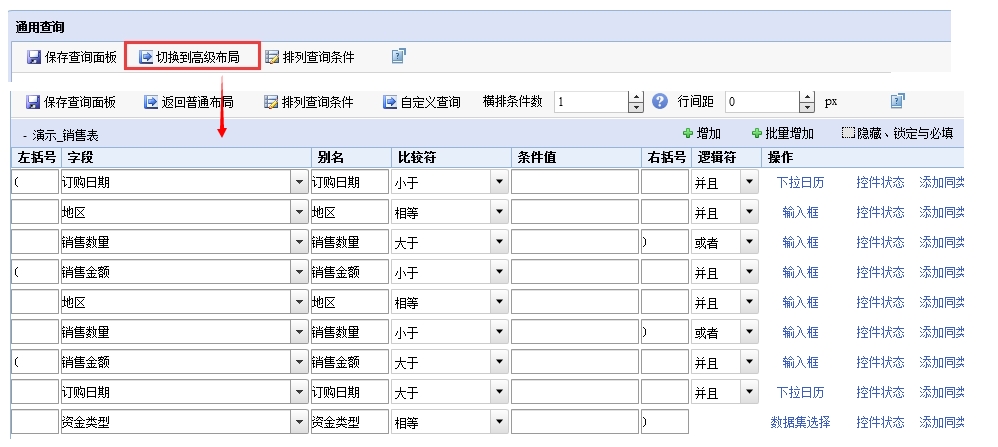Click 返回普通布局 to return to normal layout
The height and width of the screenshot is (447, 998).
tap(188, 102)
